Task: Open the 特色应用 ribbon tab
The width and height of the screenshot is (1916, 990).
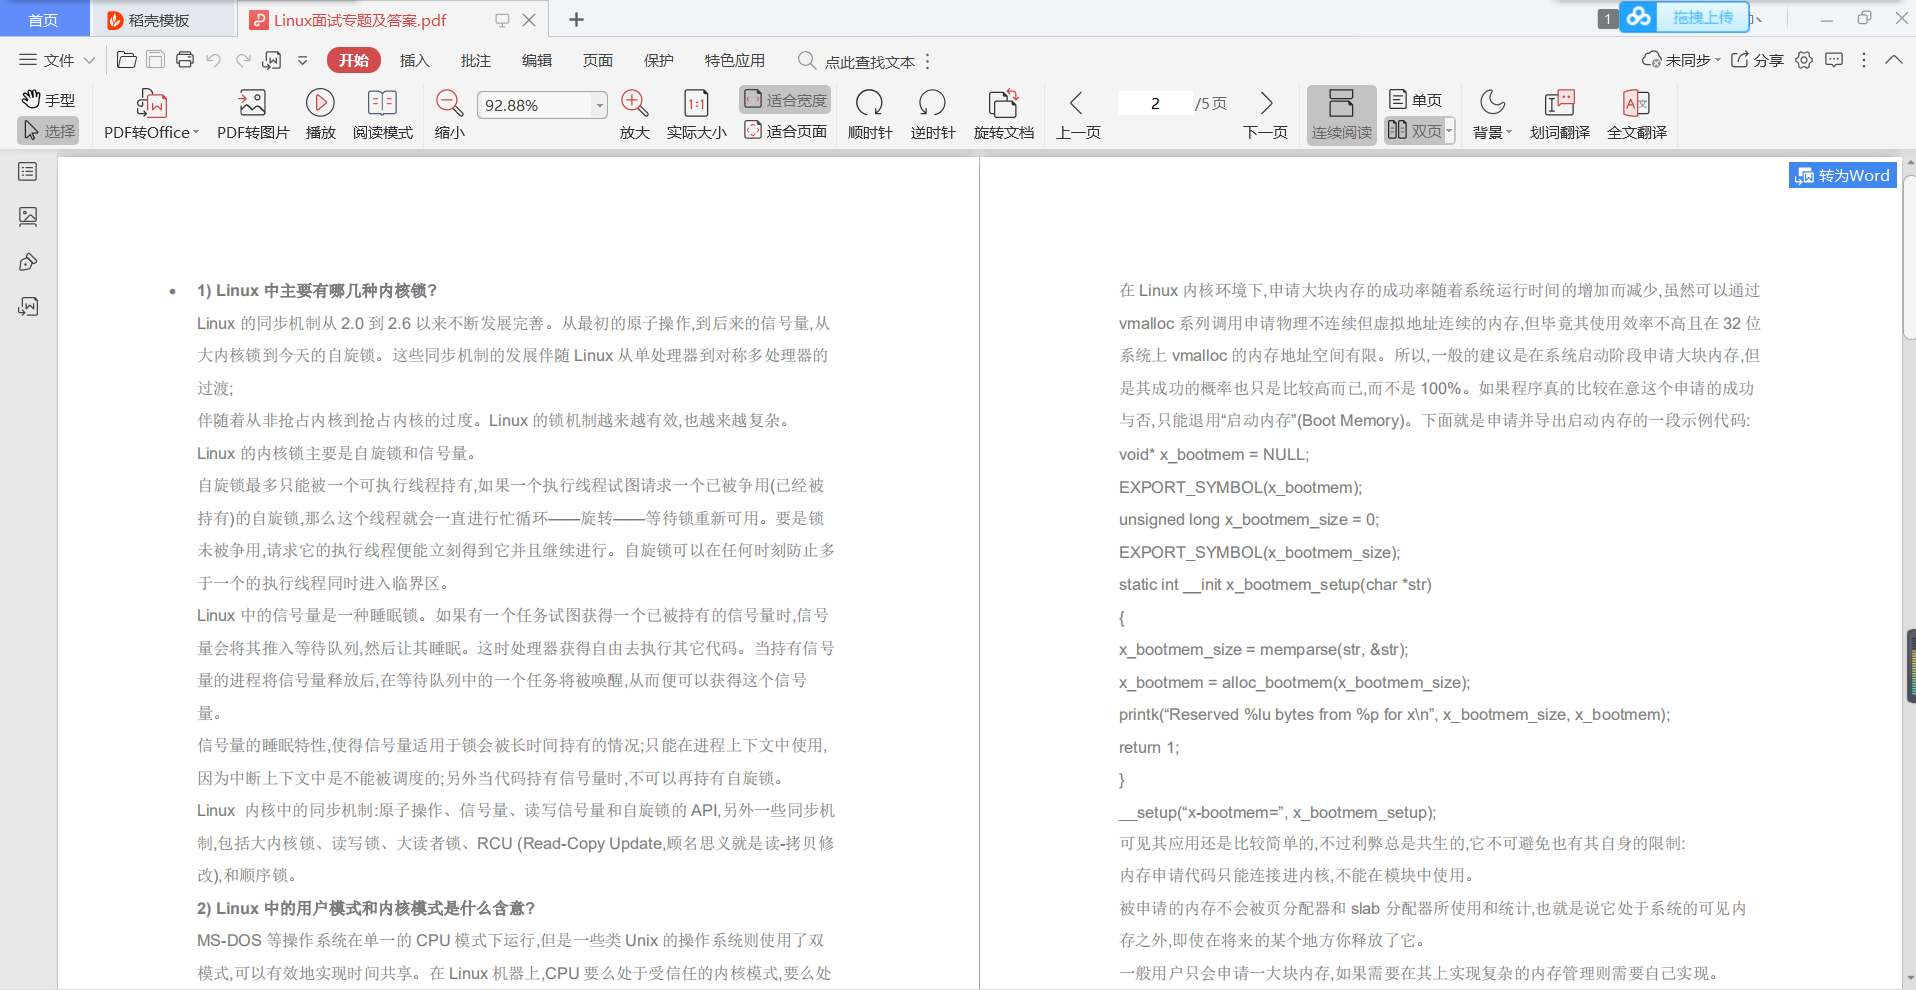Action: [735, 60]
